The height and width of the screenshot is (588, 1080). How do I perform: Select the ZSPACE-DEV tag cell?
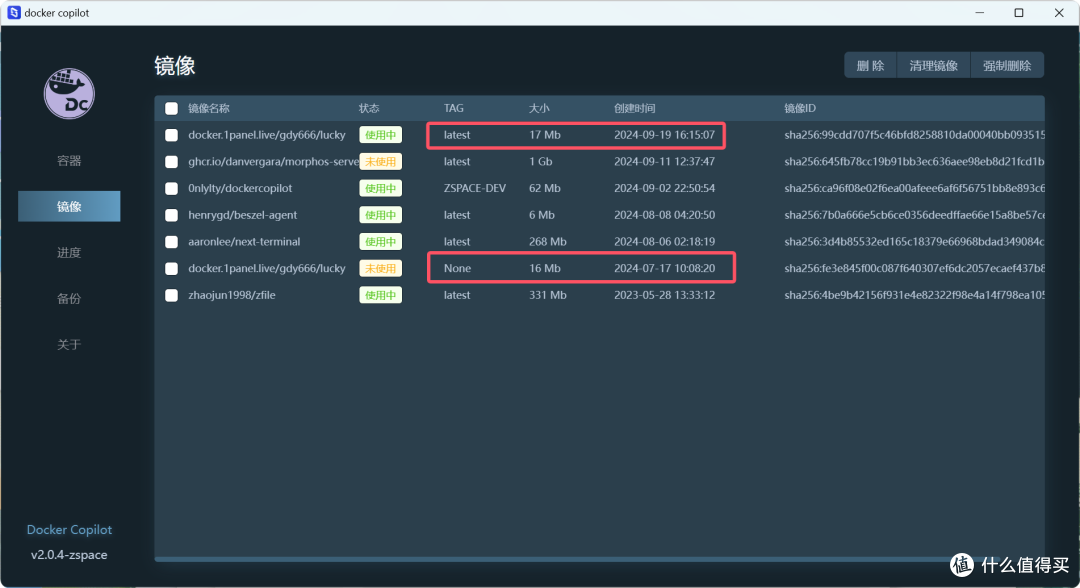(x=475, y=188)
